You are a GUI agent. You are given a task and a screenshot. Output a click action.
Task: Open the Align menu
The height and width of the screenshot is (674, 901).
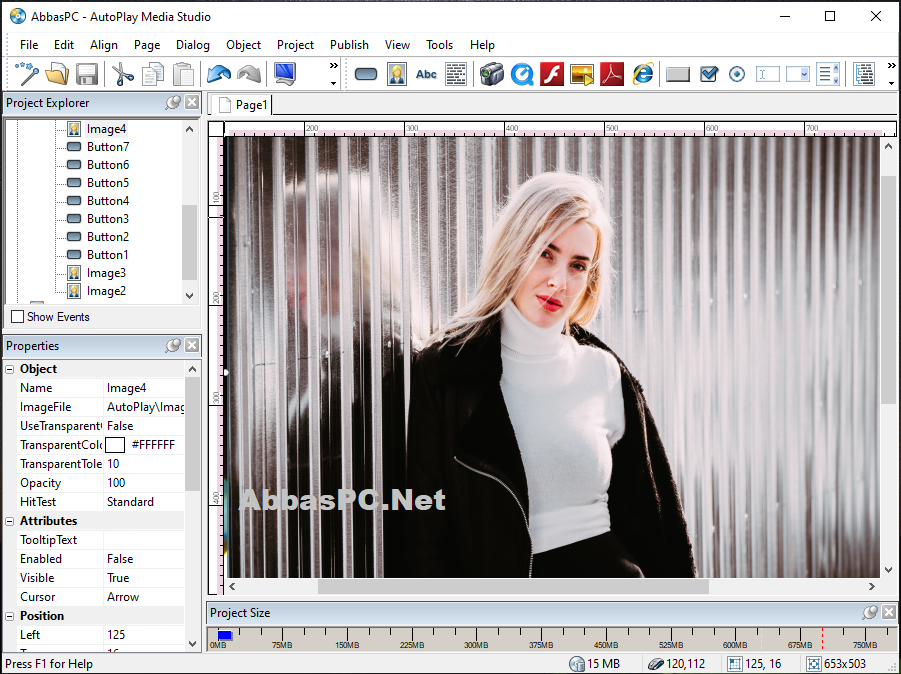tap(103, 45)
